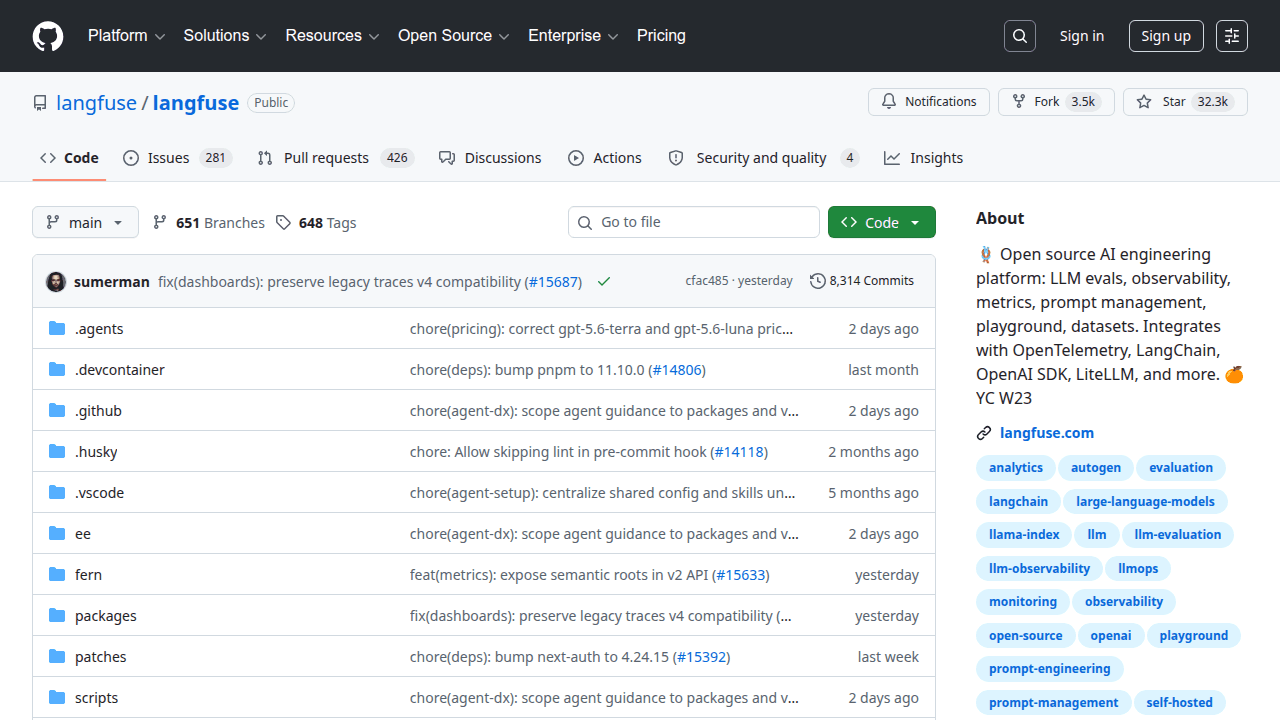
Task: Click the analytics topic tag
Action: click(1016, 468)
